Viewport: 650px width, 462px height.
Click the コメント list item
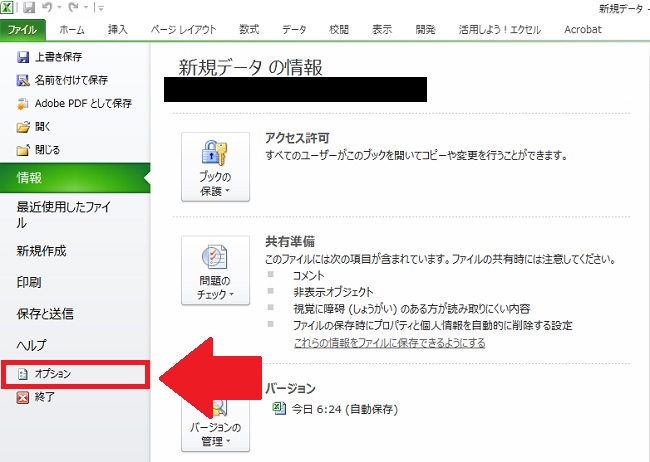click(x=309, y=275)
